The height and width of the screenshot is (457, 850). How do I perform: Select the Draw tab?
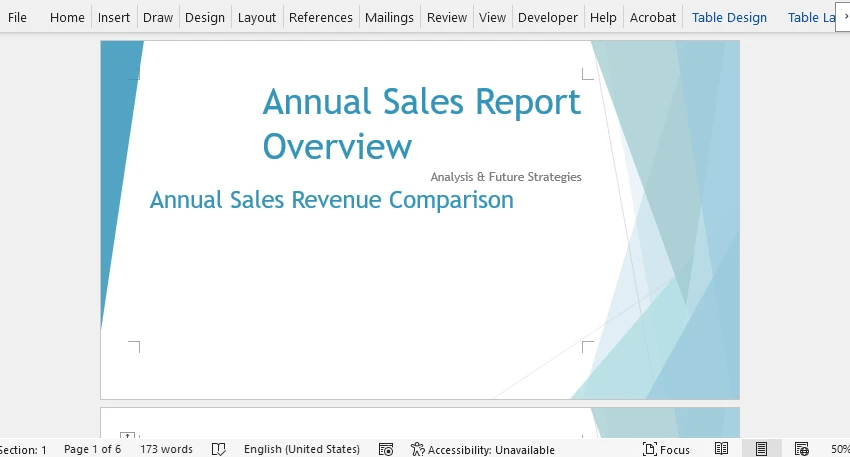(158, 17)
